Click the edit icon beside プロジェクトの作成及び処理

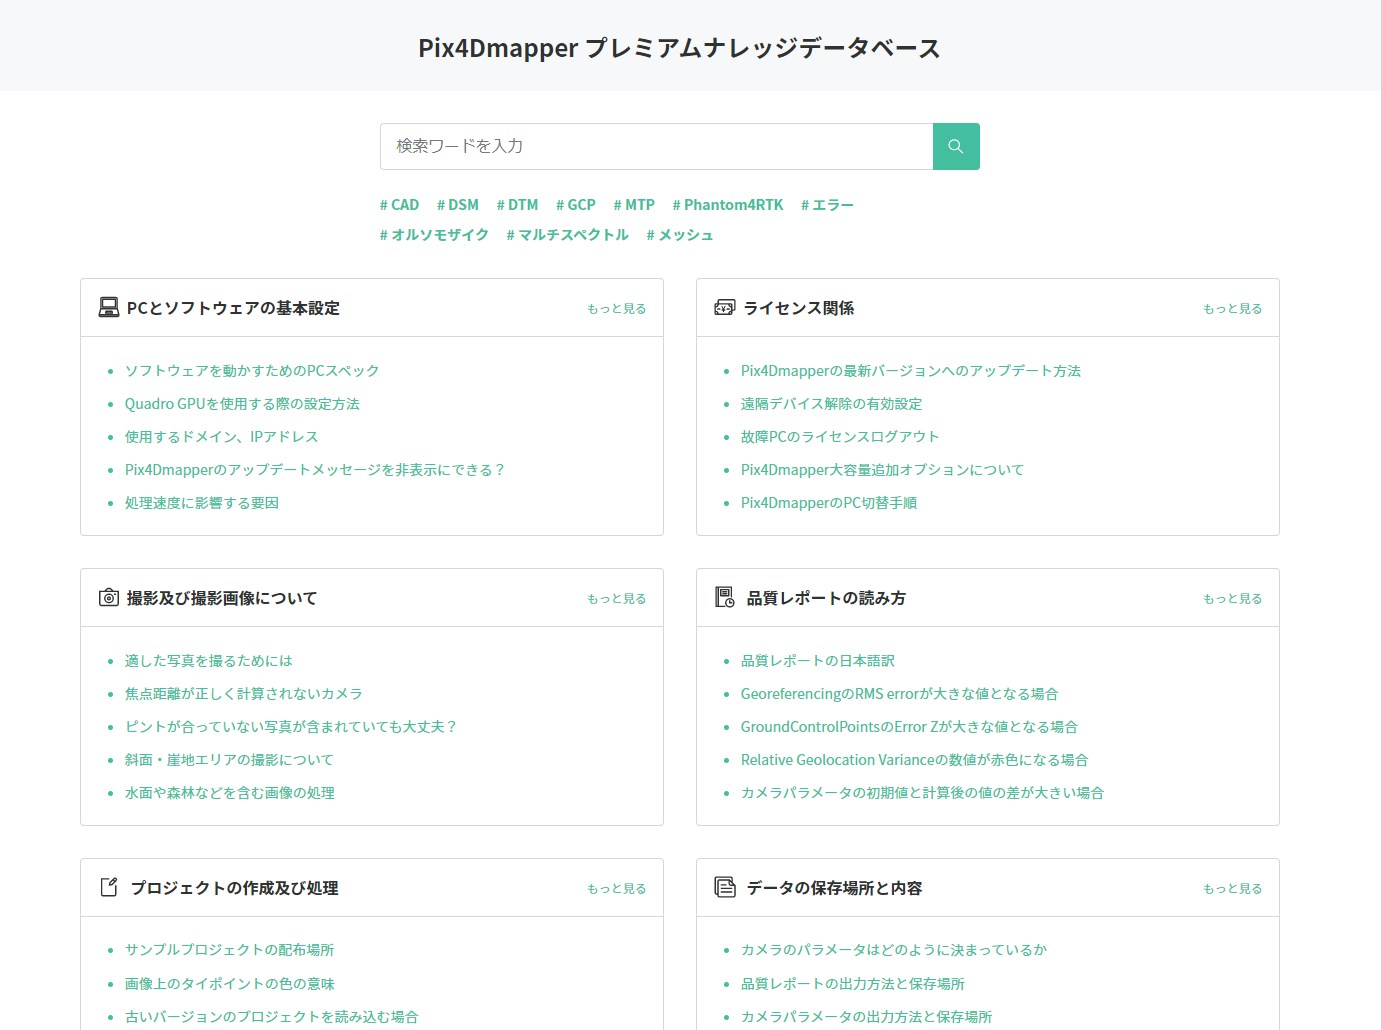109,888
